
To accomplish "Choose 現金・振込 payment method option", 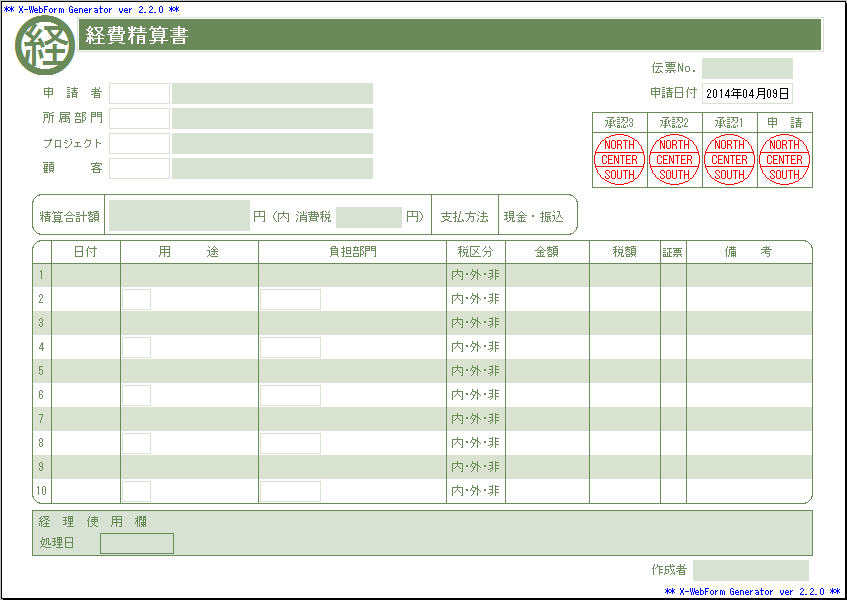I will click(533, 216).
